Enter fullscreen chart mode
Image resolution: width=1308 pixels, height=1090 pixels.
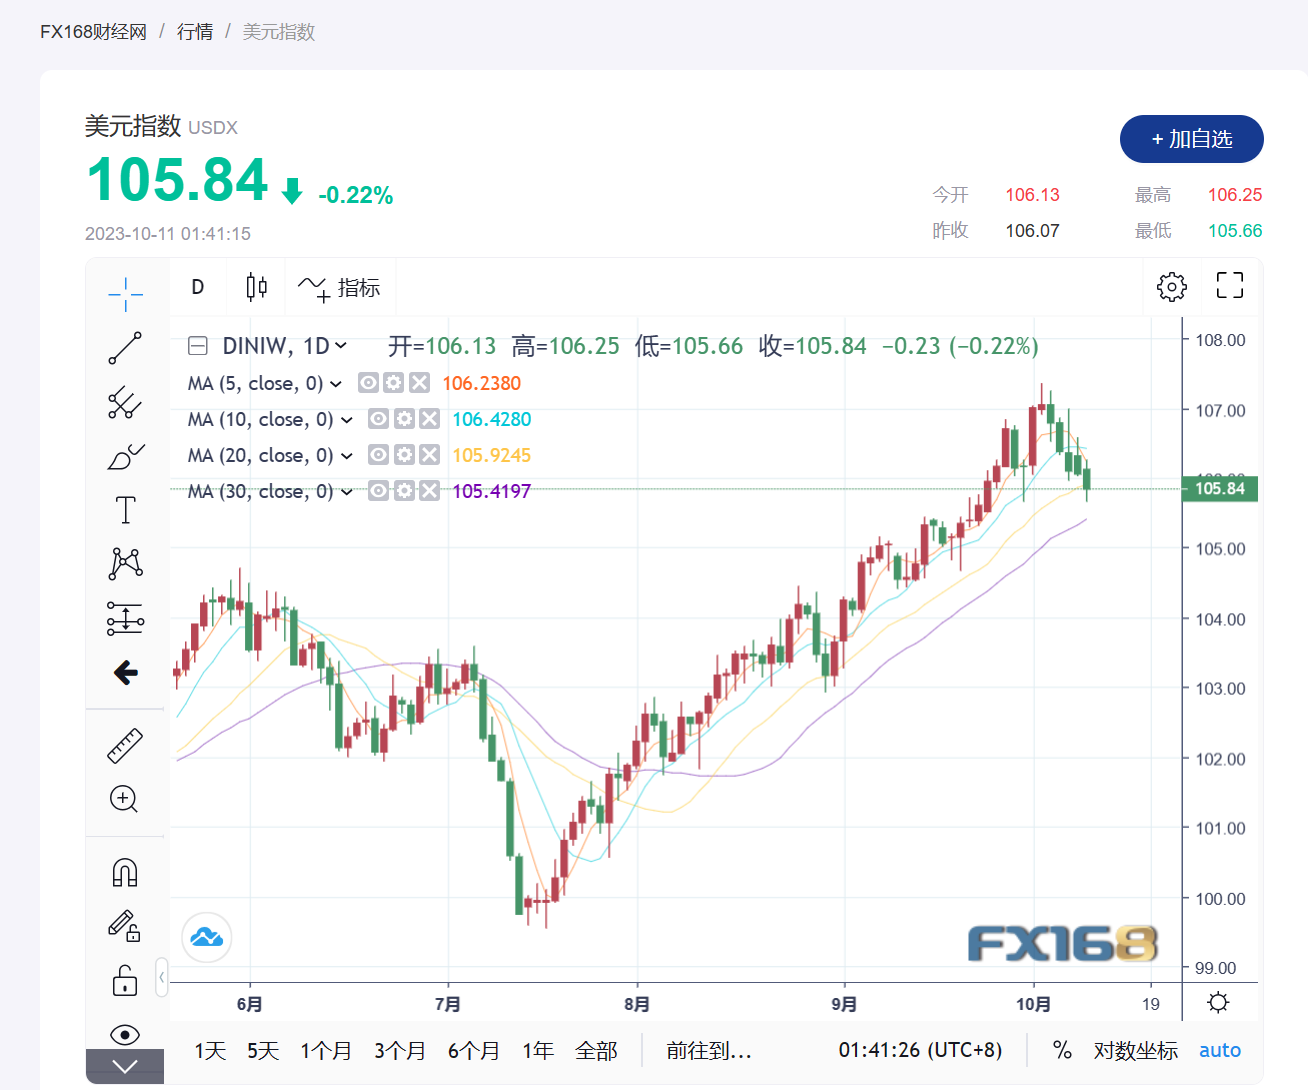(1229, 286)
